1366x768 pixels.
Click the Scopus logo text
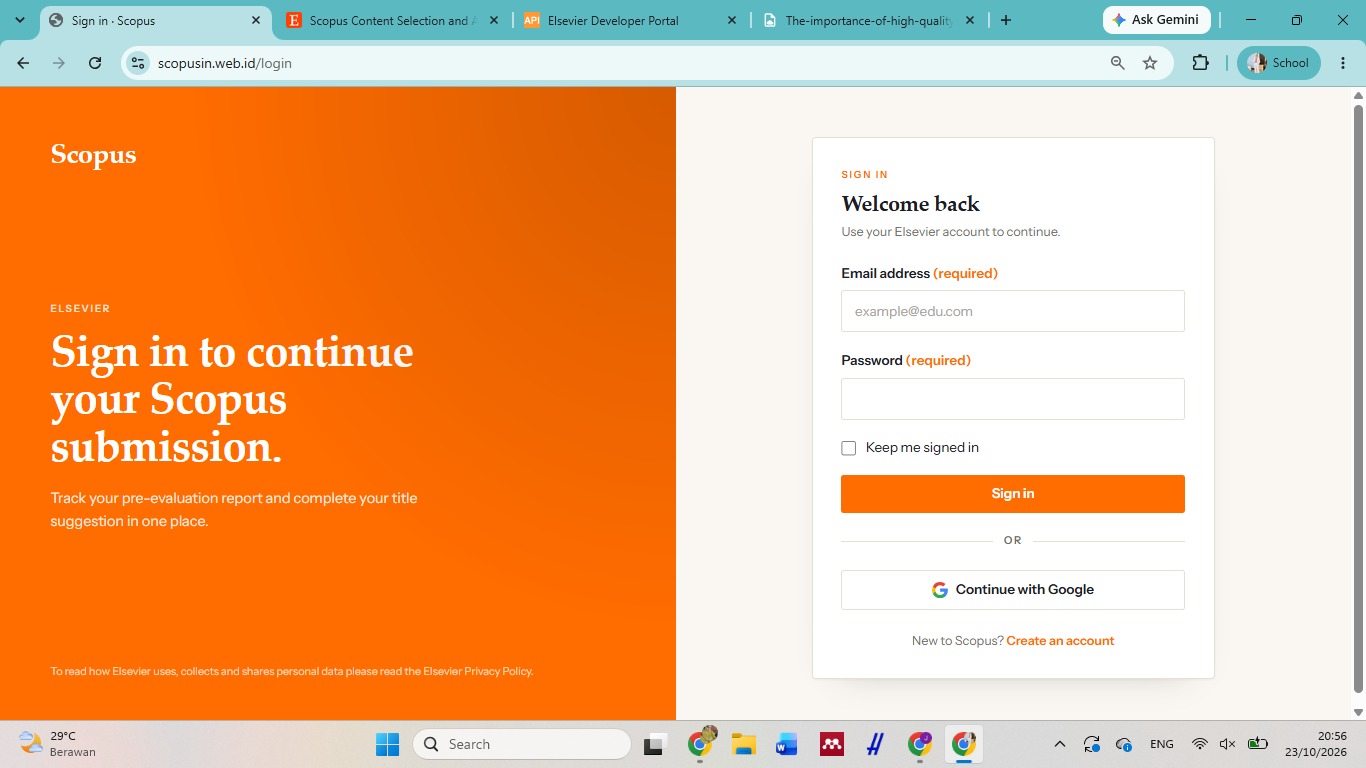93,155
